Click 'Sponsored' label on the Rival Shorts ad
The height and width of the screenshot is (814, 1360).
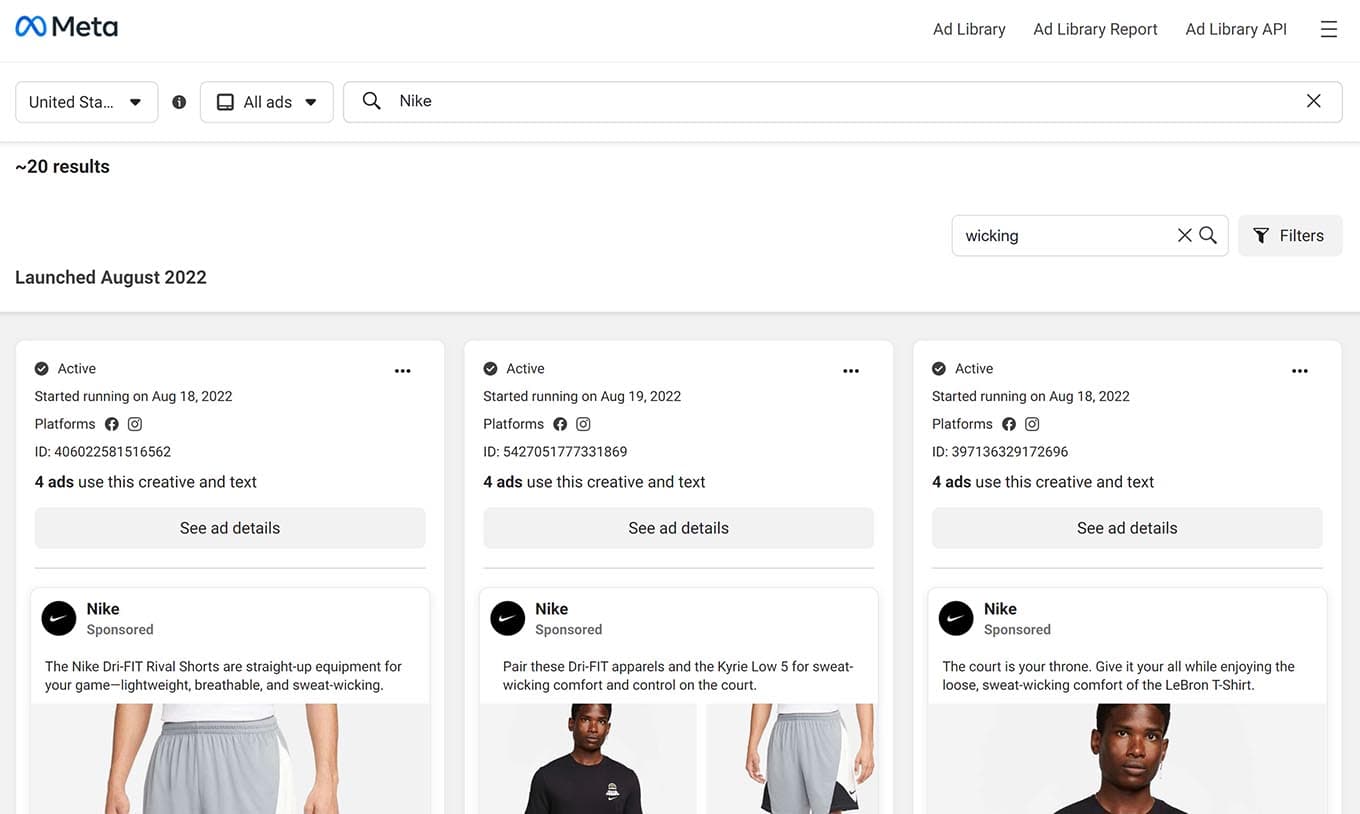click(x=120, y=630)
